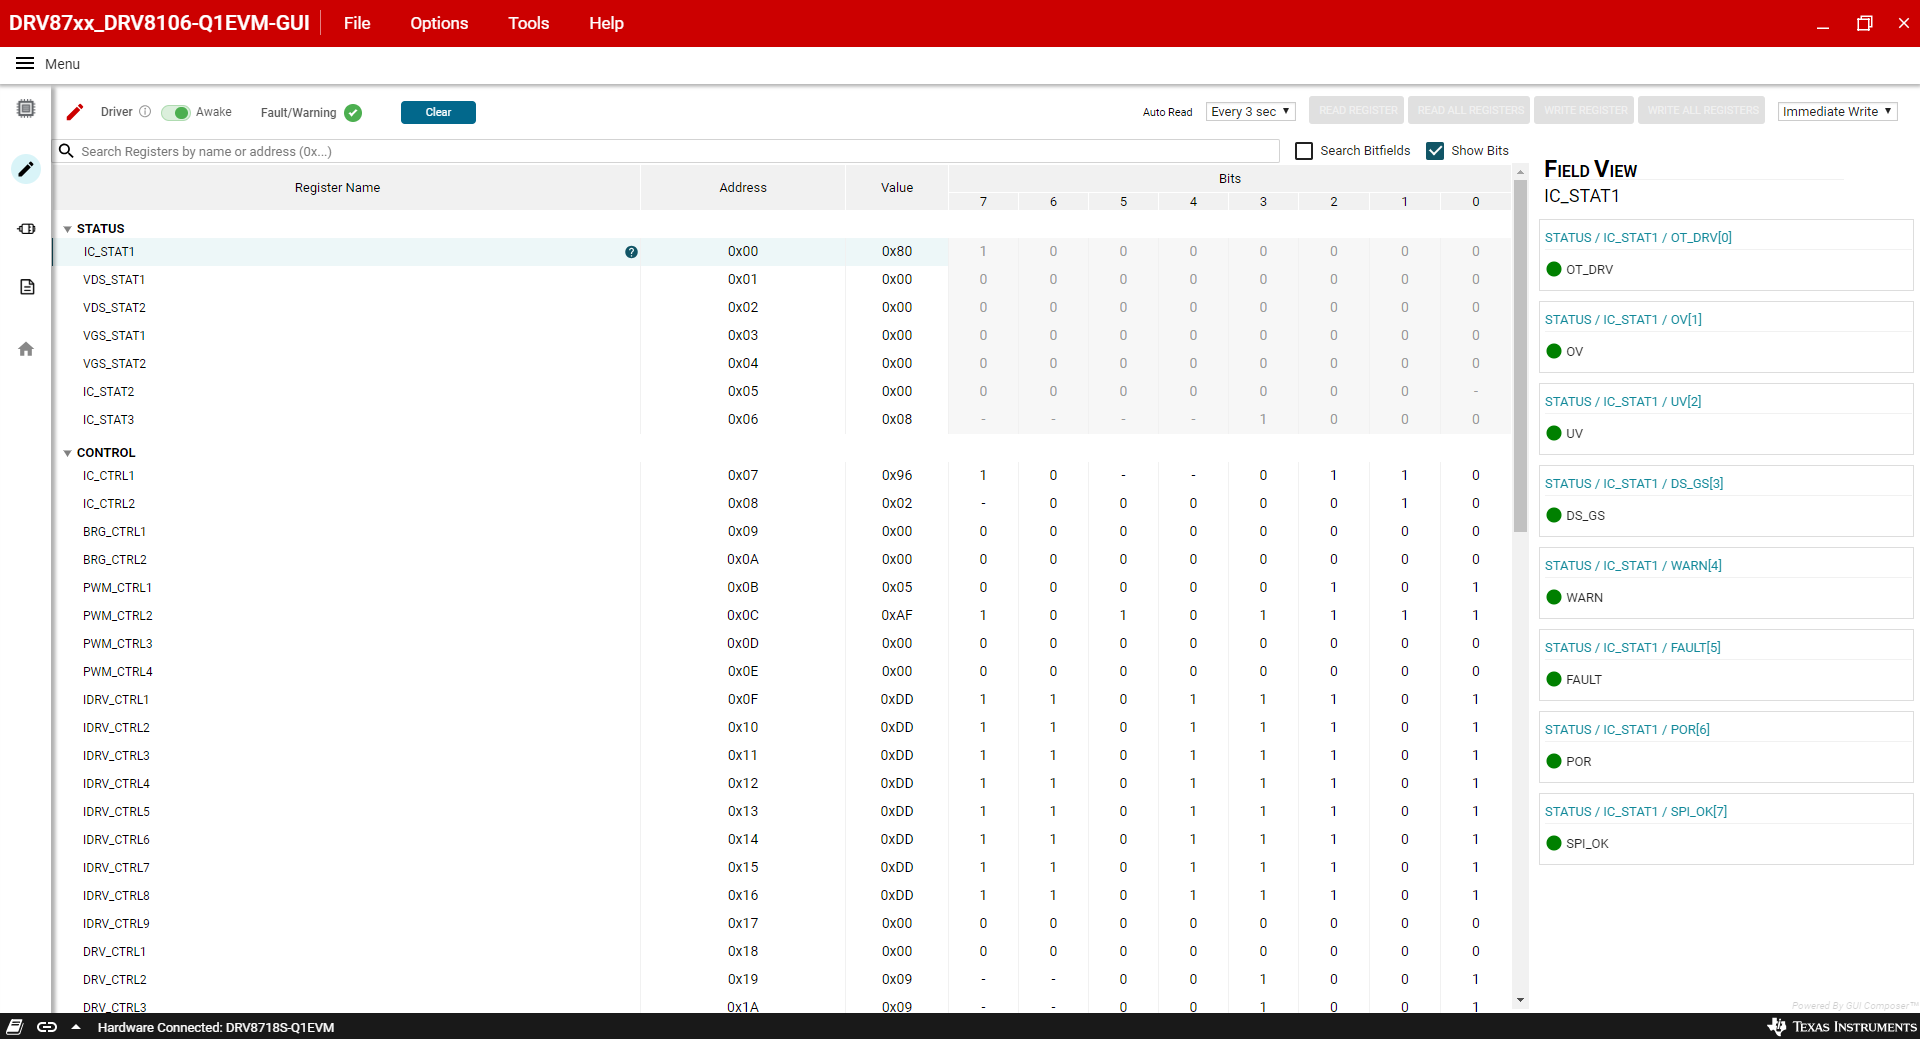This screenshot has width=1920, height=1039.
Task: Open the Immediate Write mode dropdown
Action: (x=1837, y=112)
